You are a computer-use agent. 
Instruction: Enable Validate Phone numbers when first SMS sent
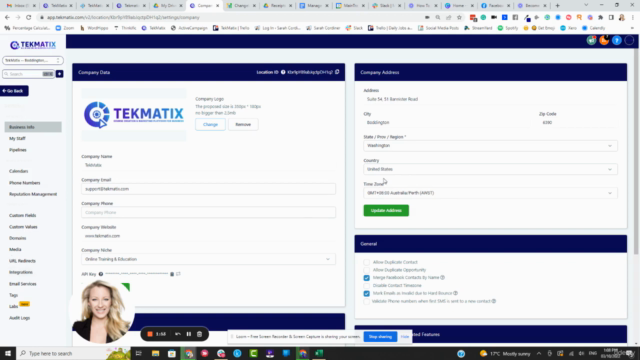pos(367,301)
